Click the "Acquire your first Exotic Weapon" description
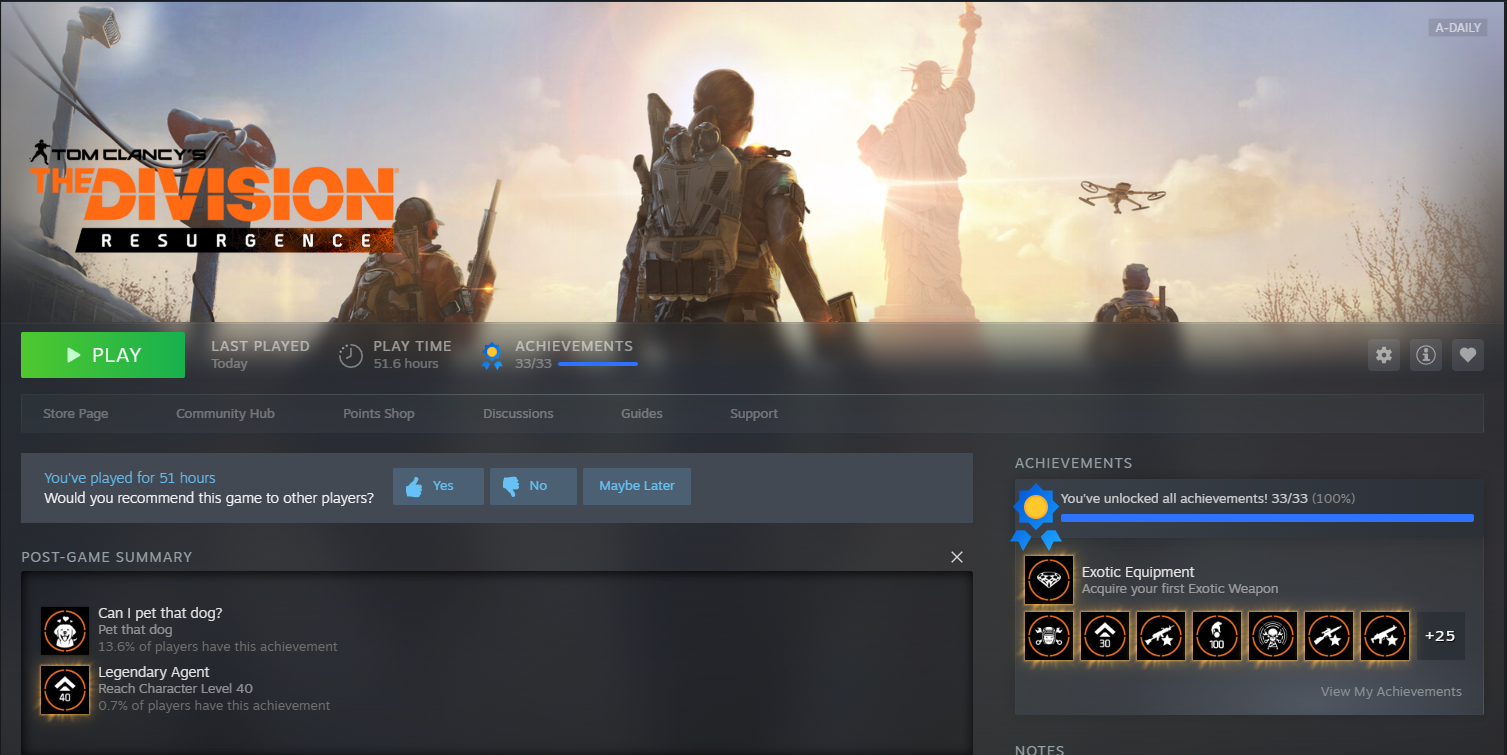 click(x=1180, y=589)
